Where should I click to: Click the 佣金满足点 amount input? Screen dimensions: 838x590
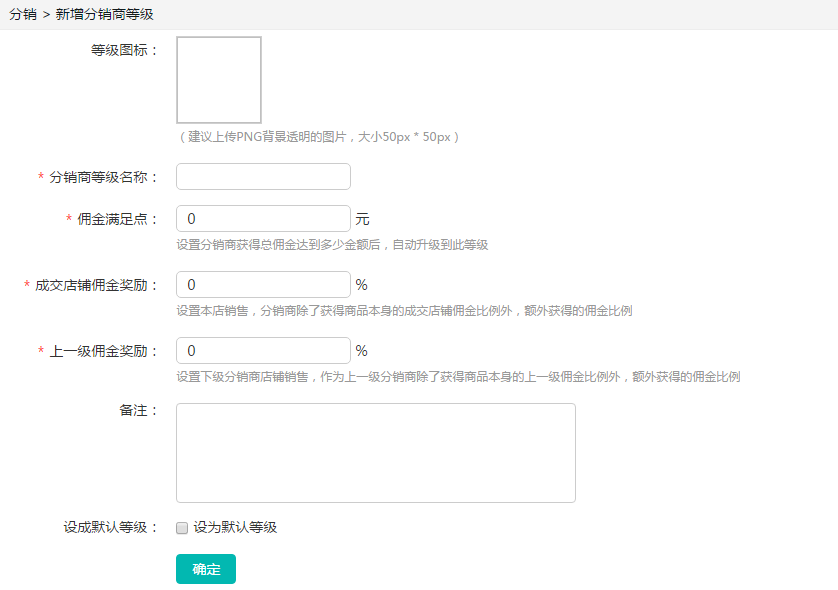tap(263, 219)
